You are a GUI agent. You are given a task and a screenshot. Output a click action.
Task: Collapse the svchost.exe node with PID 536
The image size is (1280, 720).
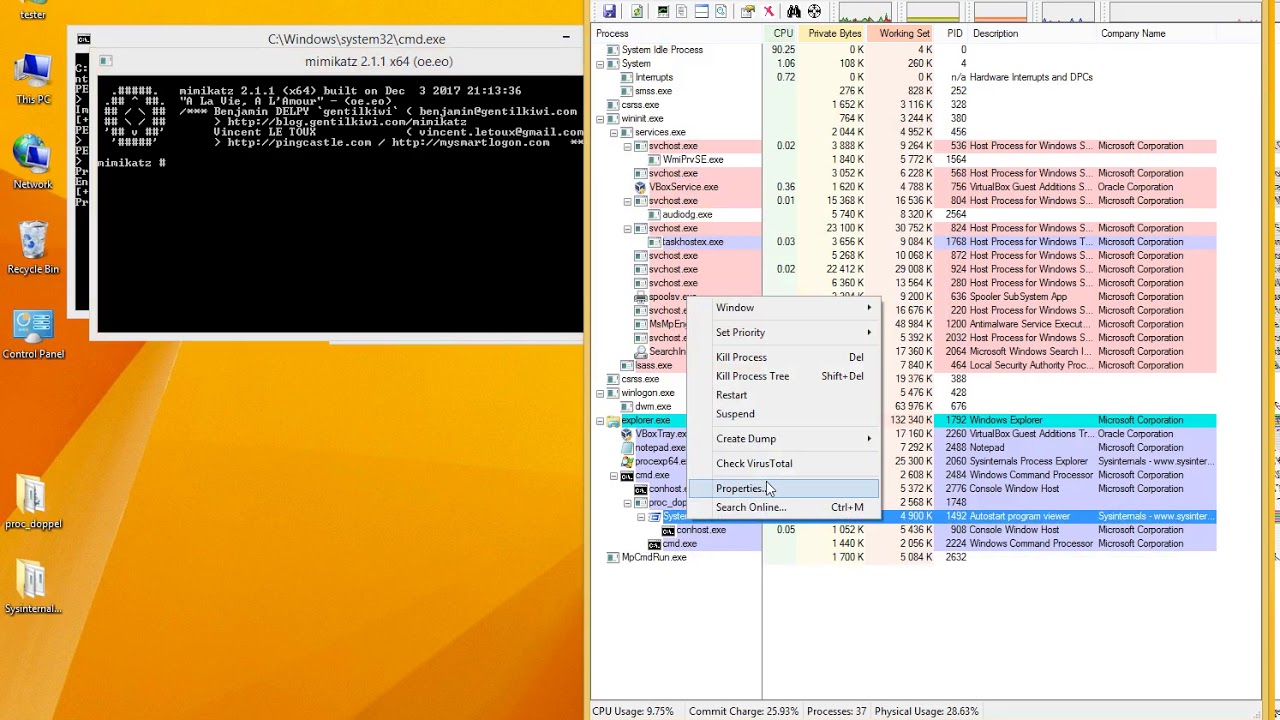628,146
